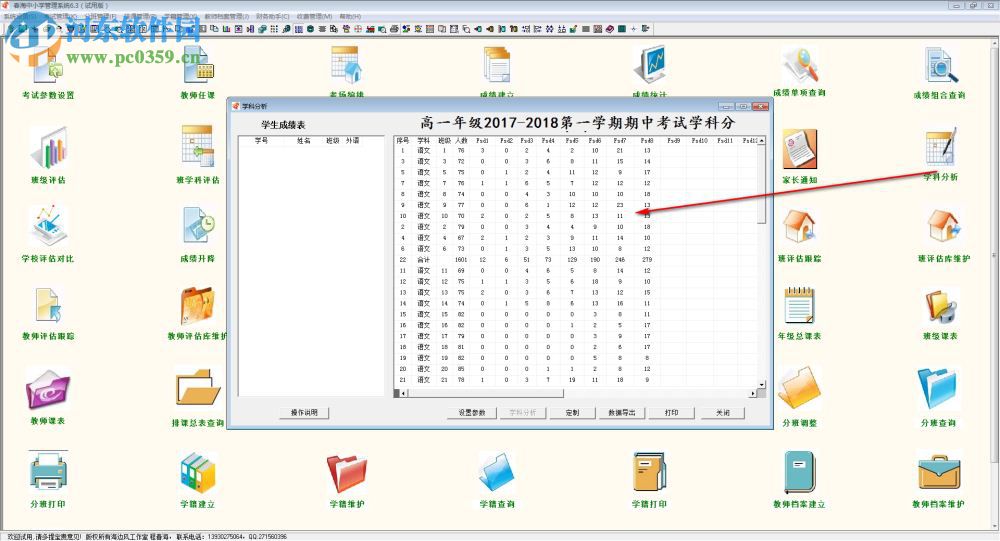Click the table scroll-right arrow

(x=753, y=393)
